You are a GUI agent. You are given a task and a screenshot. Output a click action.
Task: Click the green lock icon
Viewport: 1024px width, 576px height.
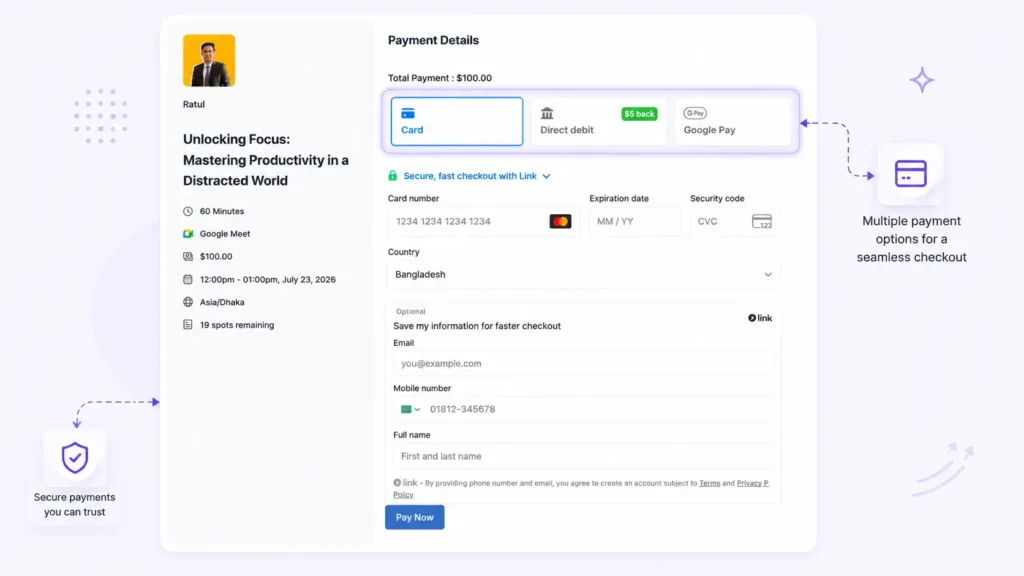[392, 176]
